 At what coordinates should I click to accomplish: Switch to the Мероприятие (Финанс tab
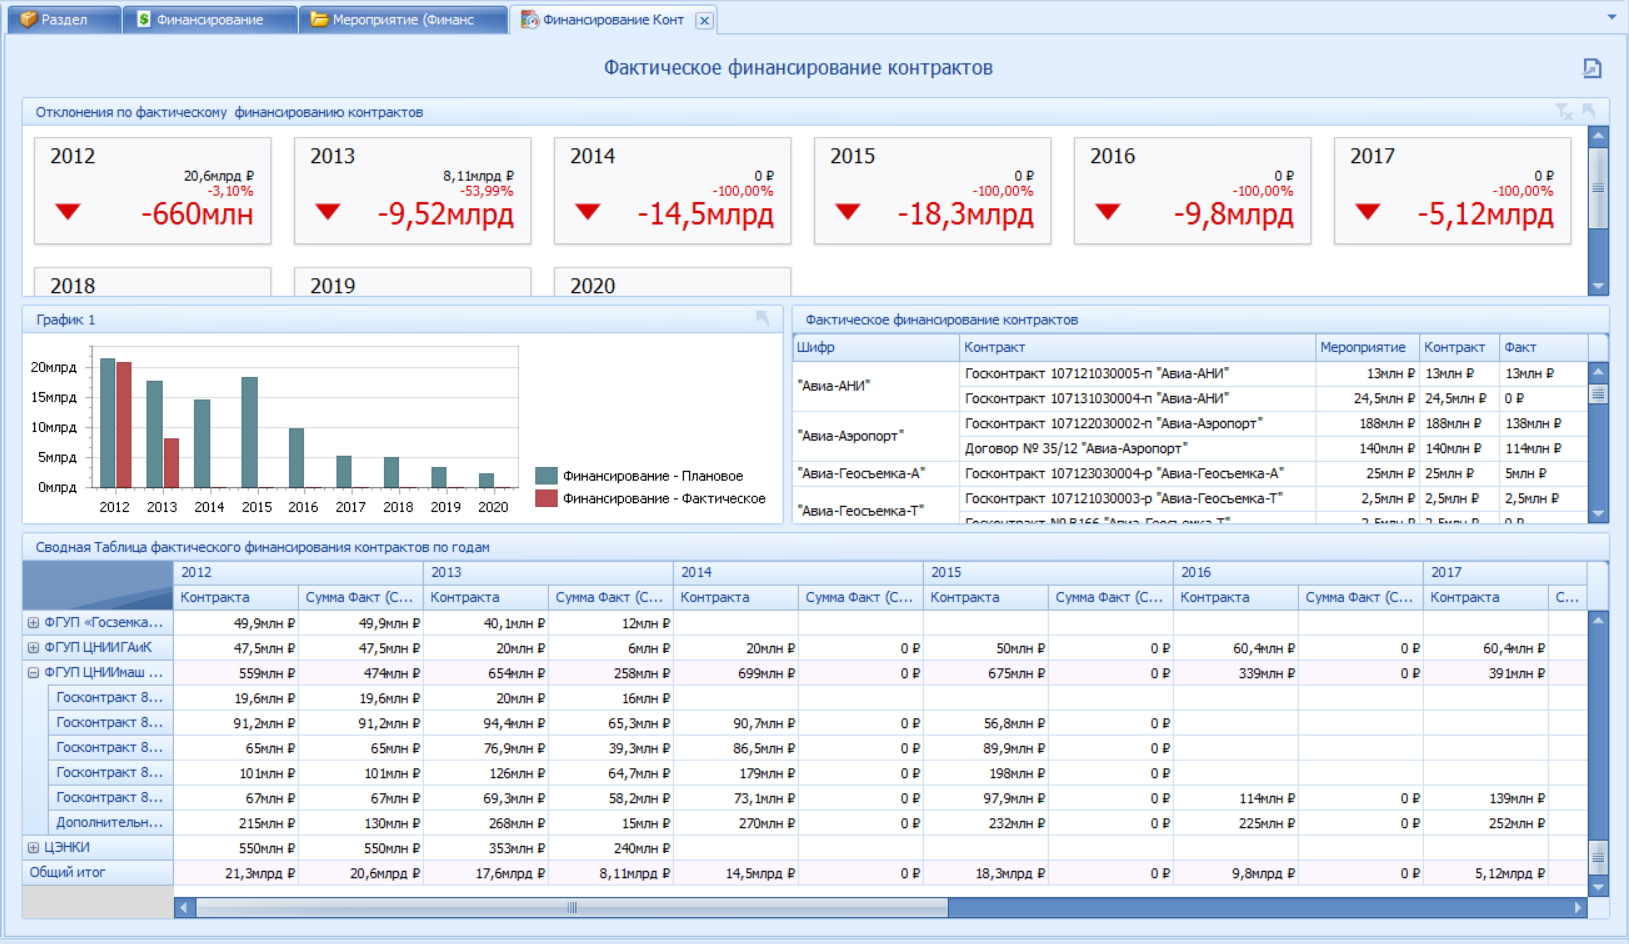pos(403,19)
